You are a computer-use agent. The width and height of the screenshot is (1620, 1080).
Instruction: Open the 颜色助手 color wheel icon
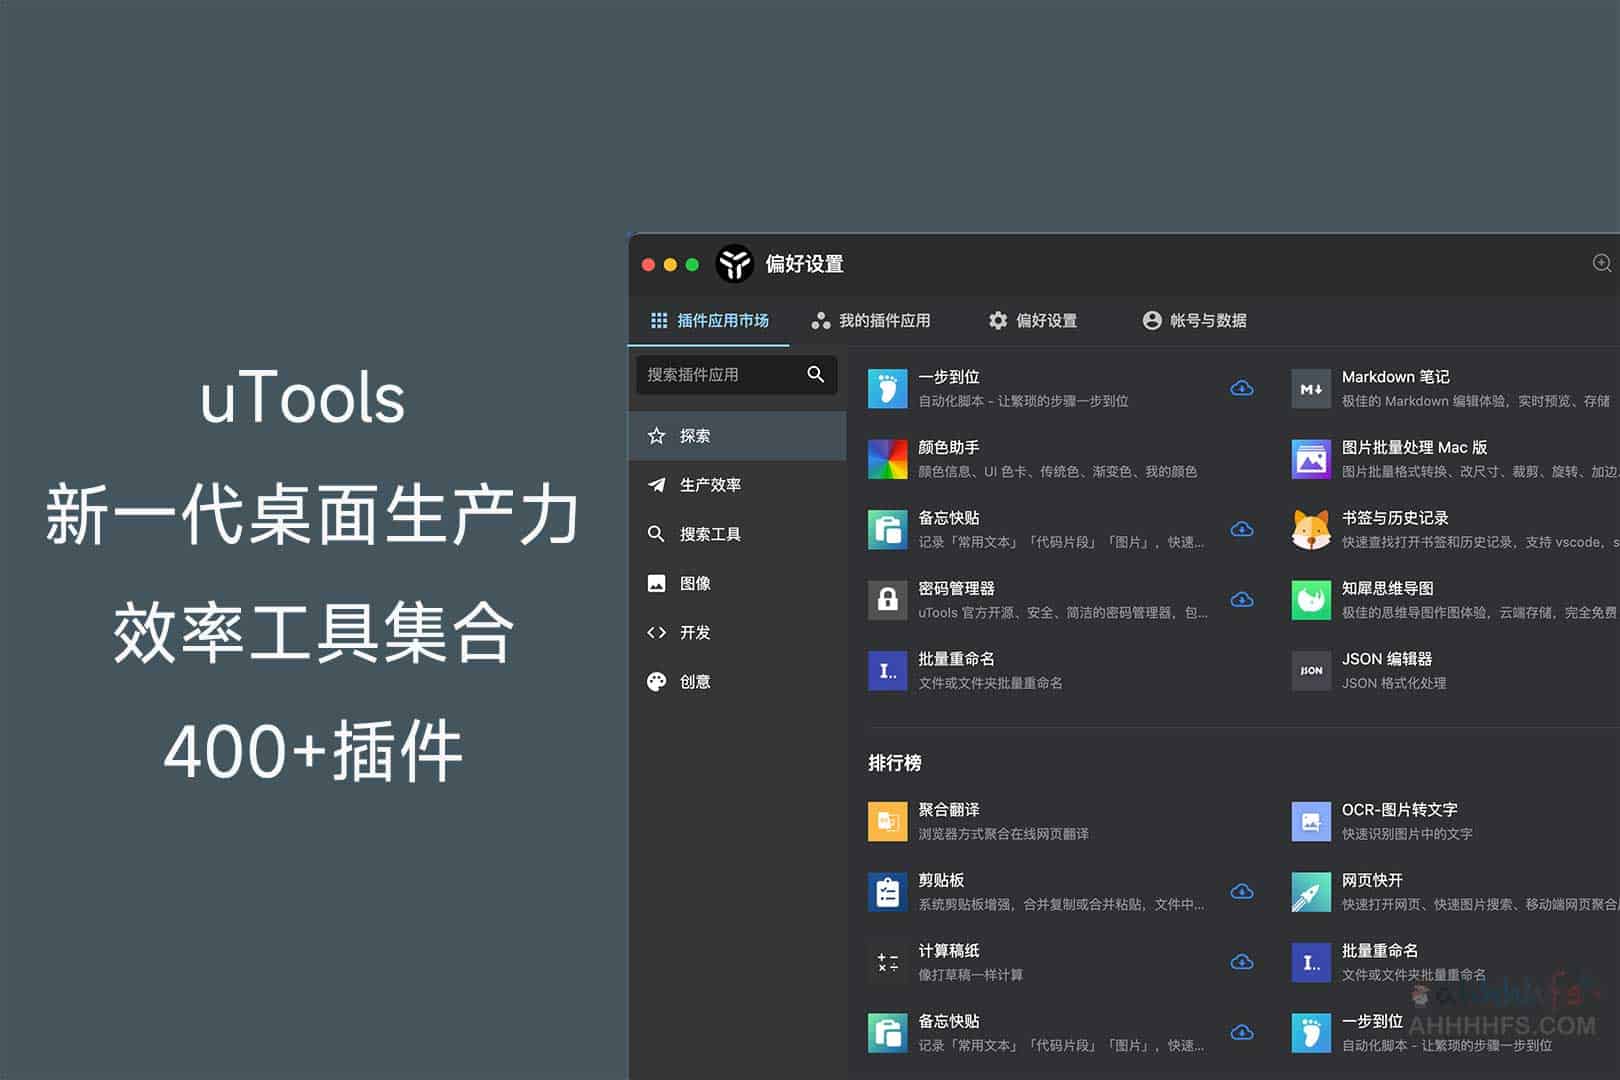point(888,459)
